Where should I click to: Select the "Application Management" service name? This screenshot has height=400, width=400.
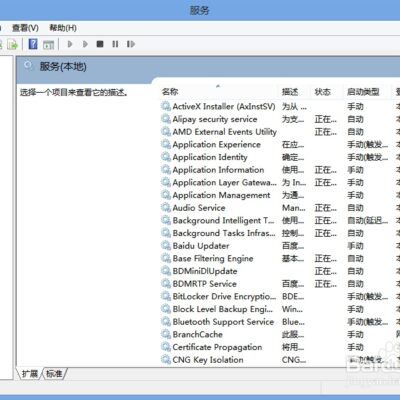pos(222,195)
